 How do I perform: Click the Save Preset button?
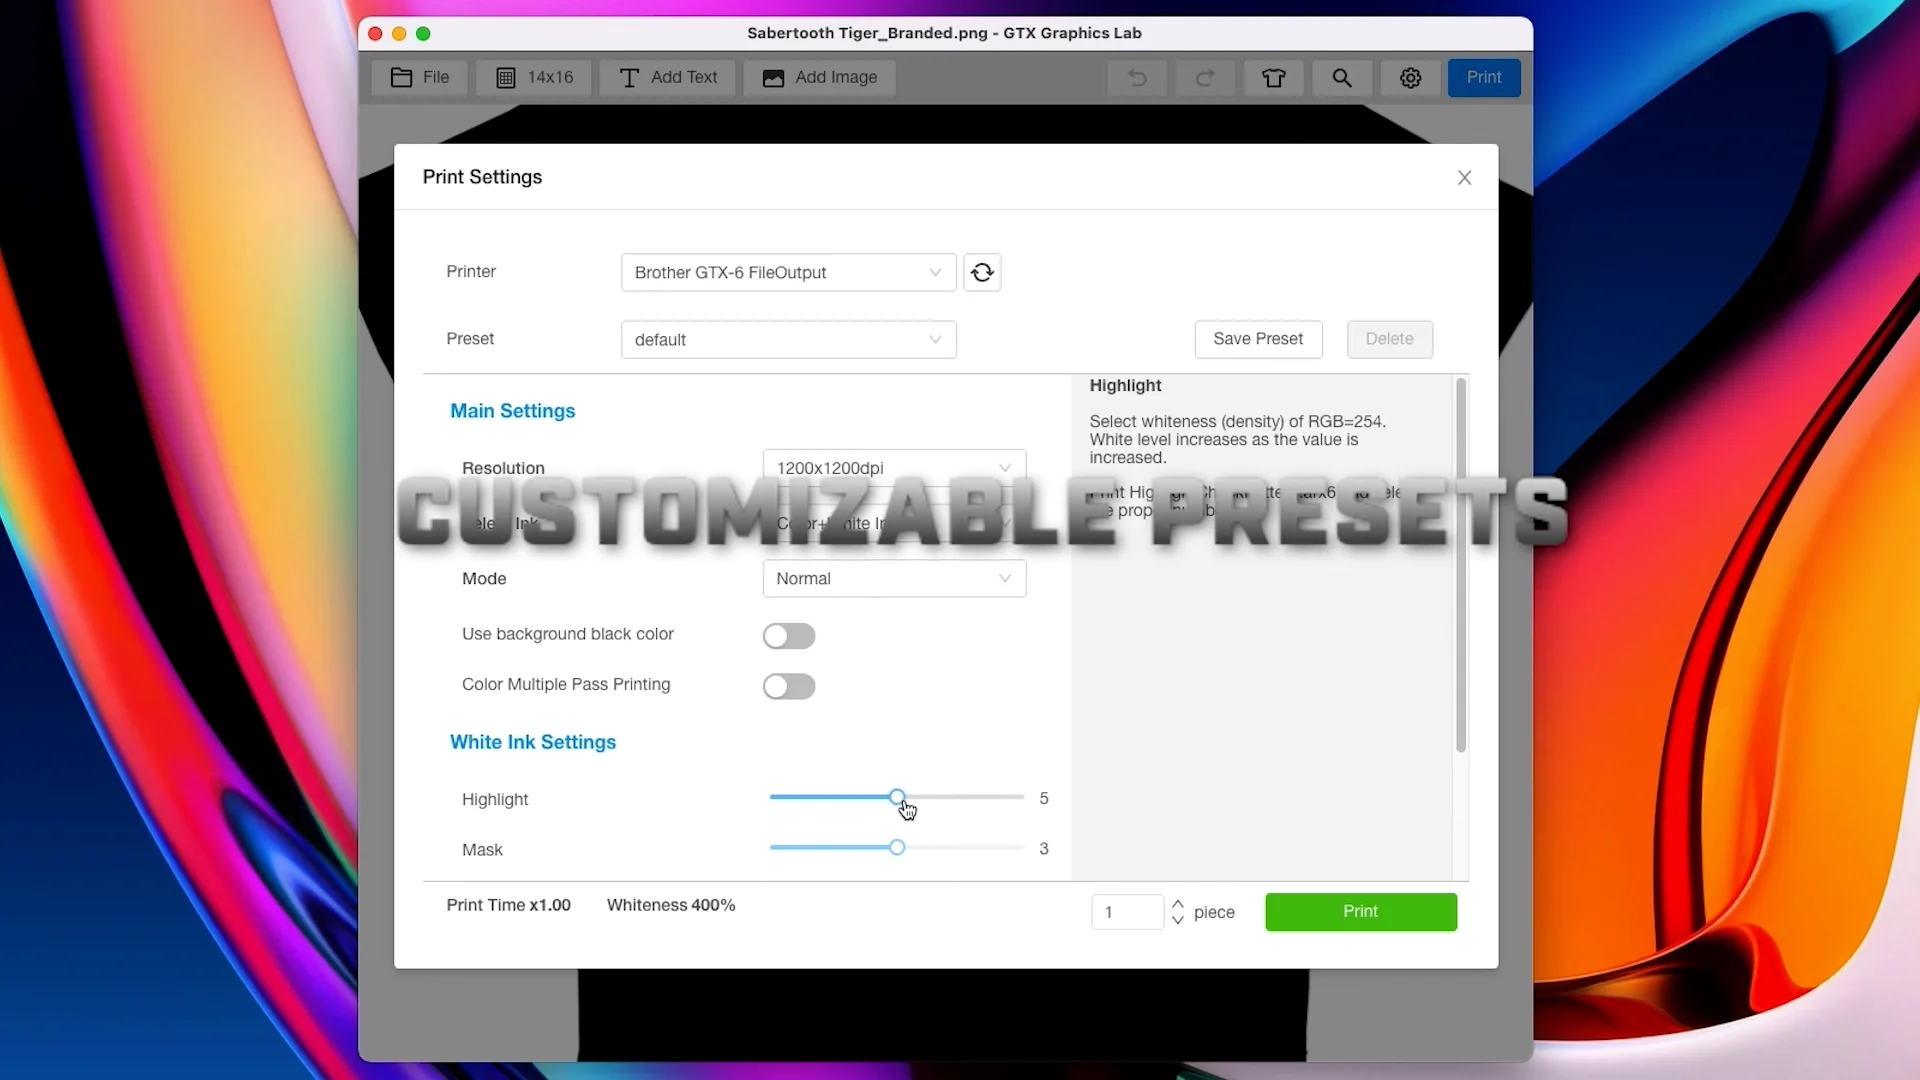(x=1258, y=339)
